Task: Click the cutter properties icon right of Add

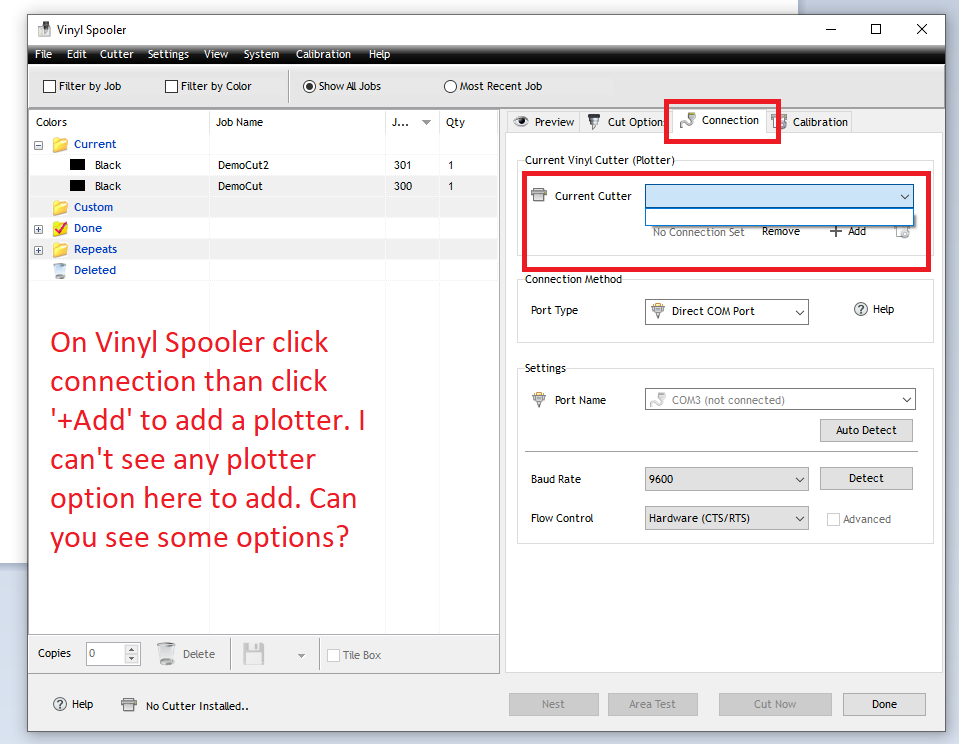Action: [x=902, y=232]
